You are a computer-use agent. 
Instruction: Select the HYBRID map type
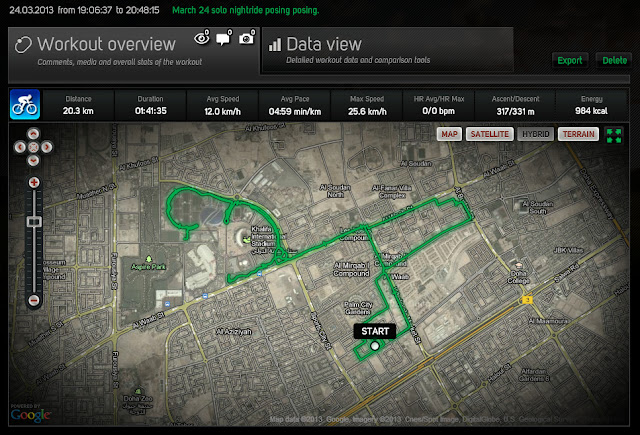[x=536, y=134]
